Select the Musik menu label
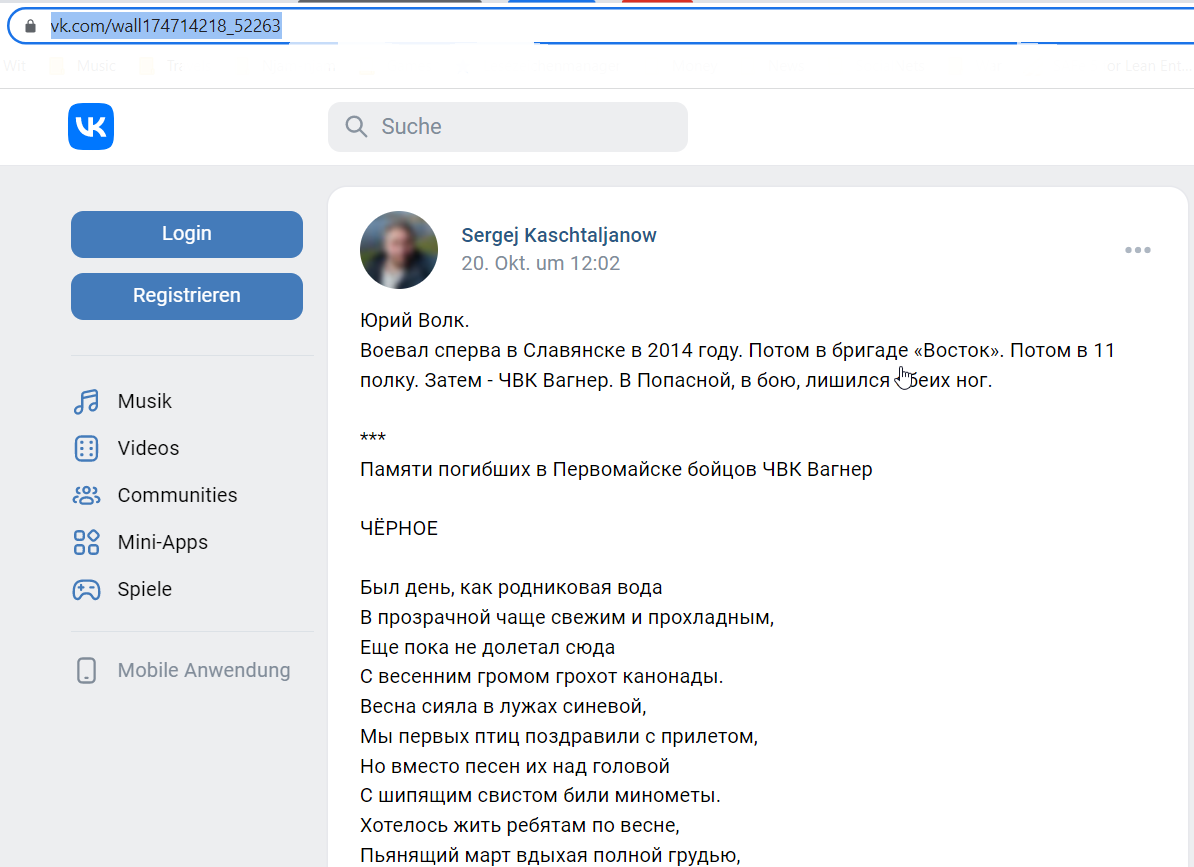1194x867 pixels. 145,401
